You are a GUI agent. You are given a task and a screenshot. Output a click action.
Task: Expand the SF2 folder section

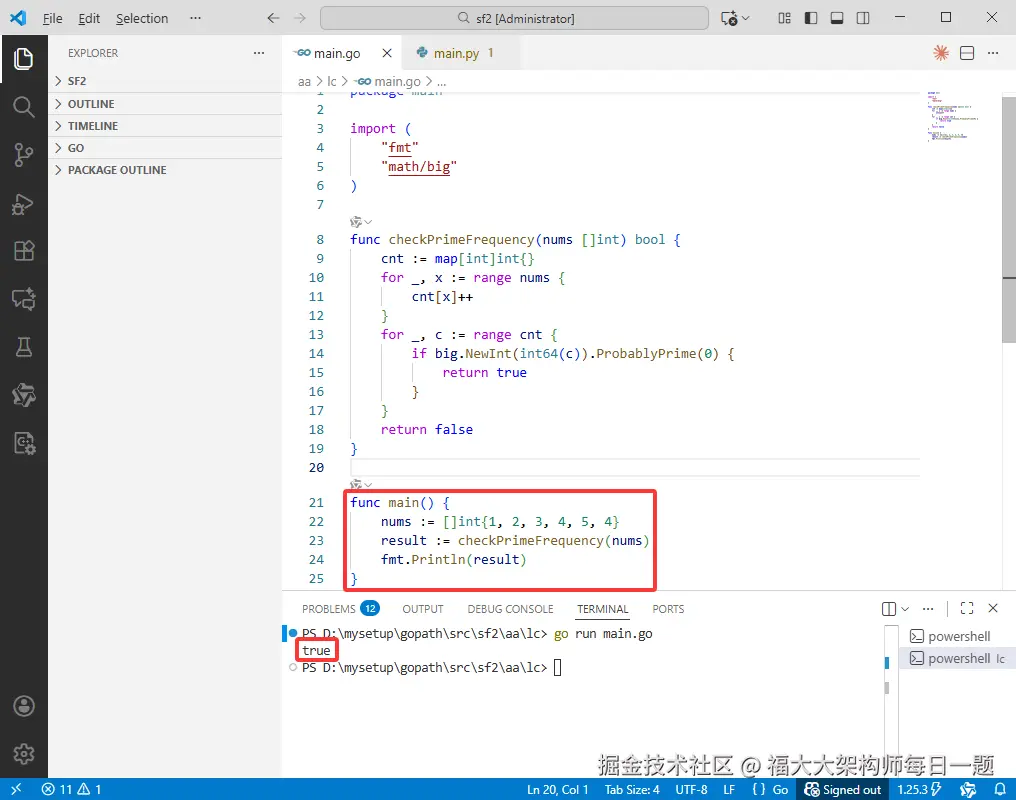(x=165, y=81)
